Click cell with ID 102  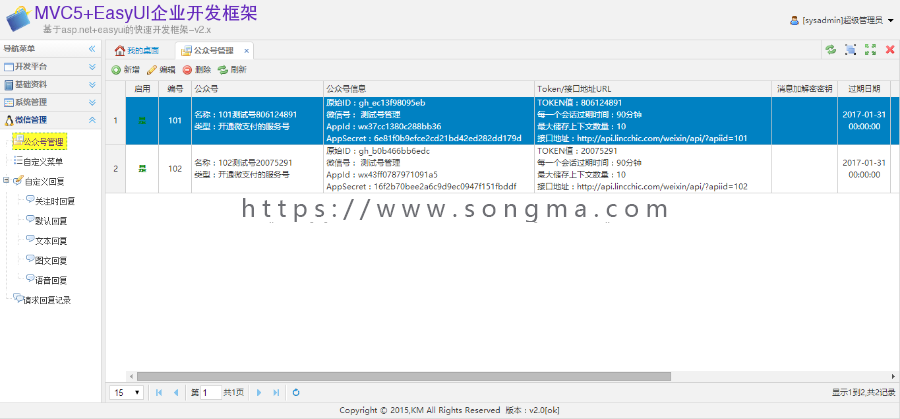(175, 169)
